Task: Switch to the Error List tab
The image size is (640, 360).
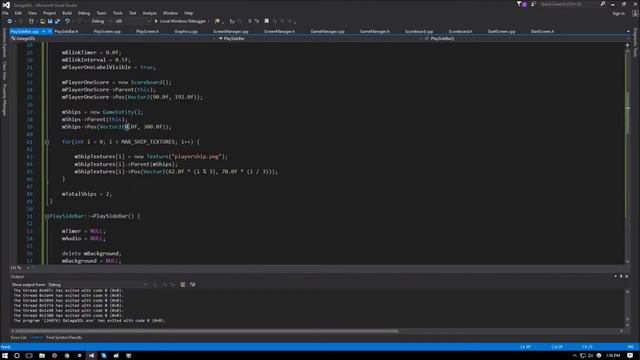Action: click(18, 338)
